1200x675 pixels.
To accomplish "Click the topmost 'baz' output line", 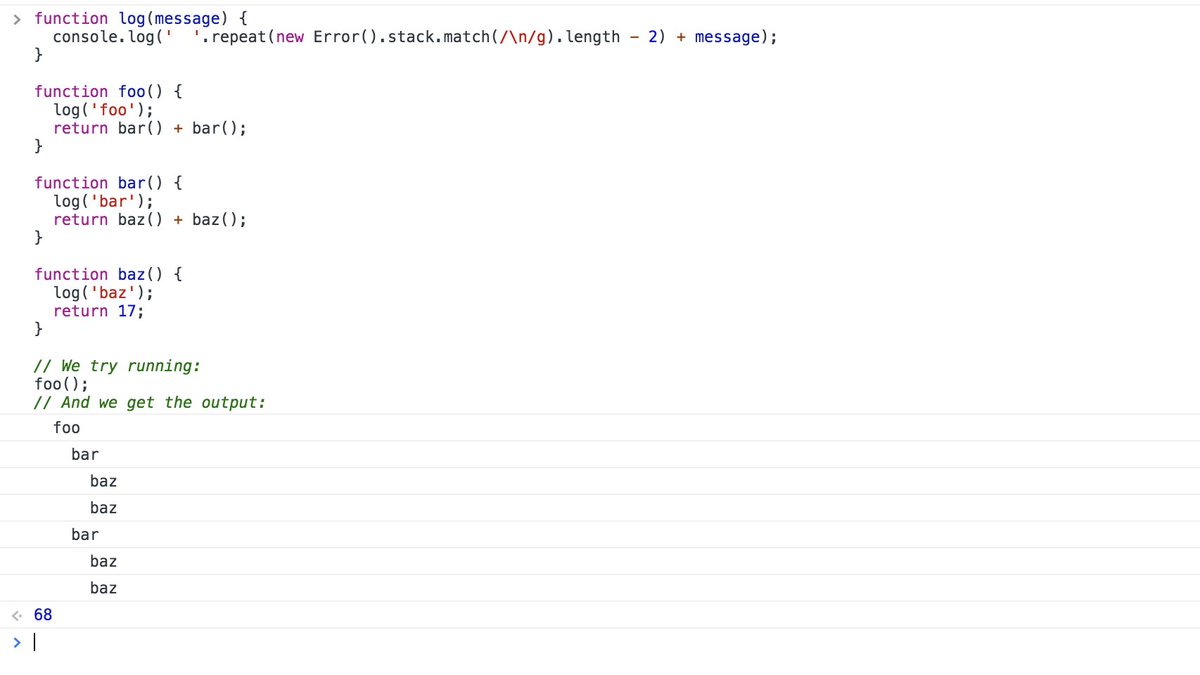I will [103, 481].
